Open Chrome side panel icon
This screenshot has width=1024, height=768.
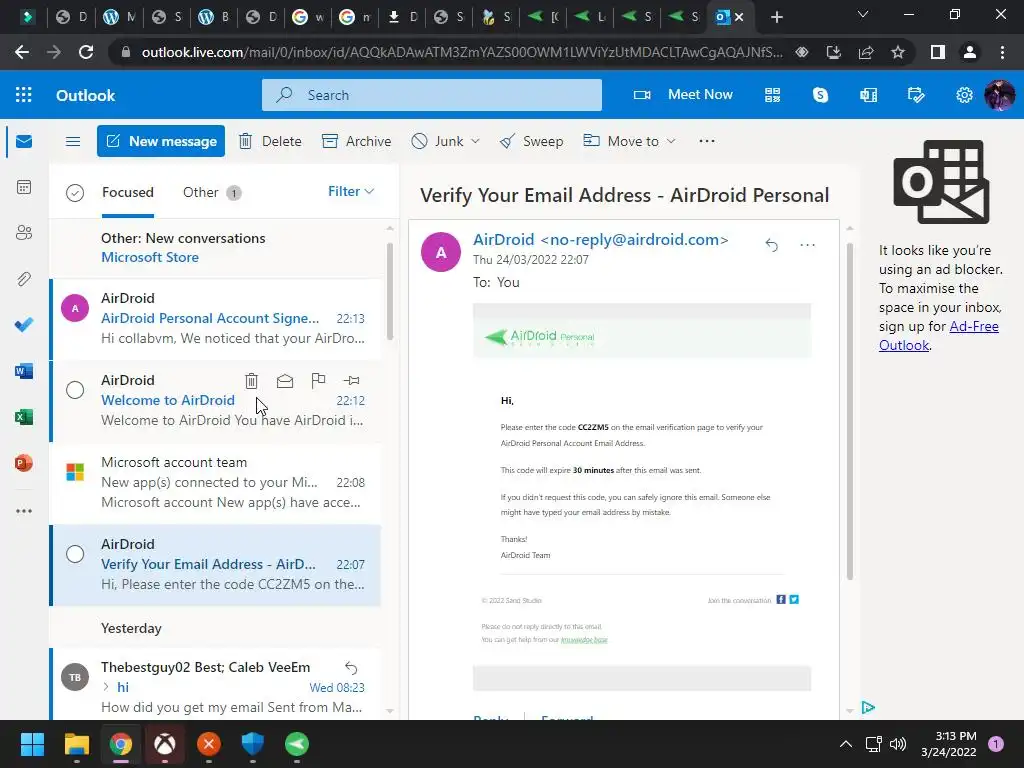(x=938, y=52)
